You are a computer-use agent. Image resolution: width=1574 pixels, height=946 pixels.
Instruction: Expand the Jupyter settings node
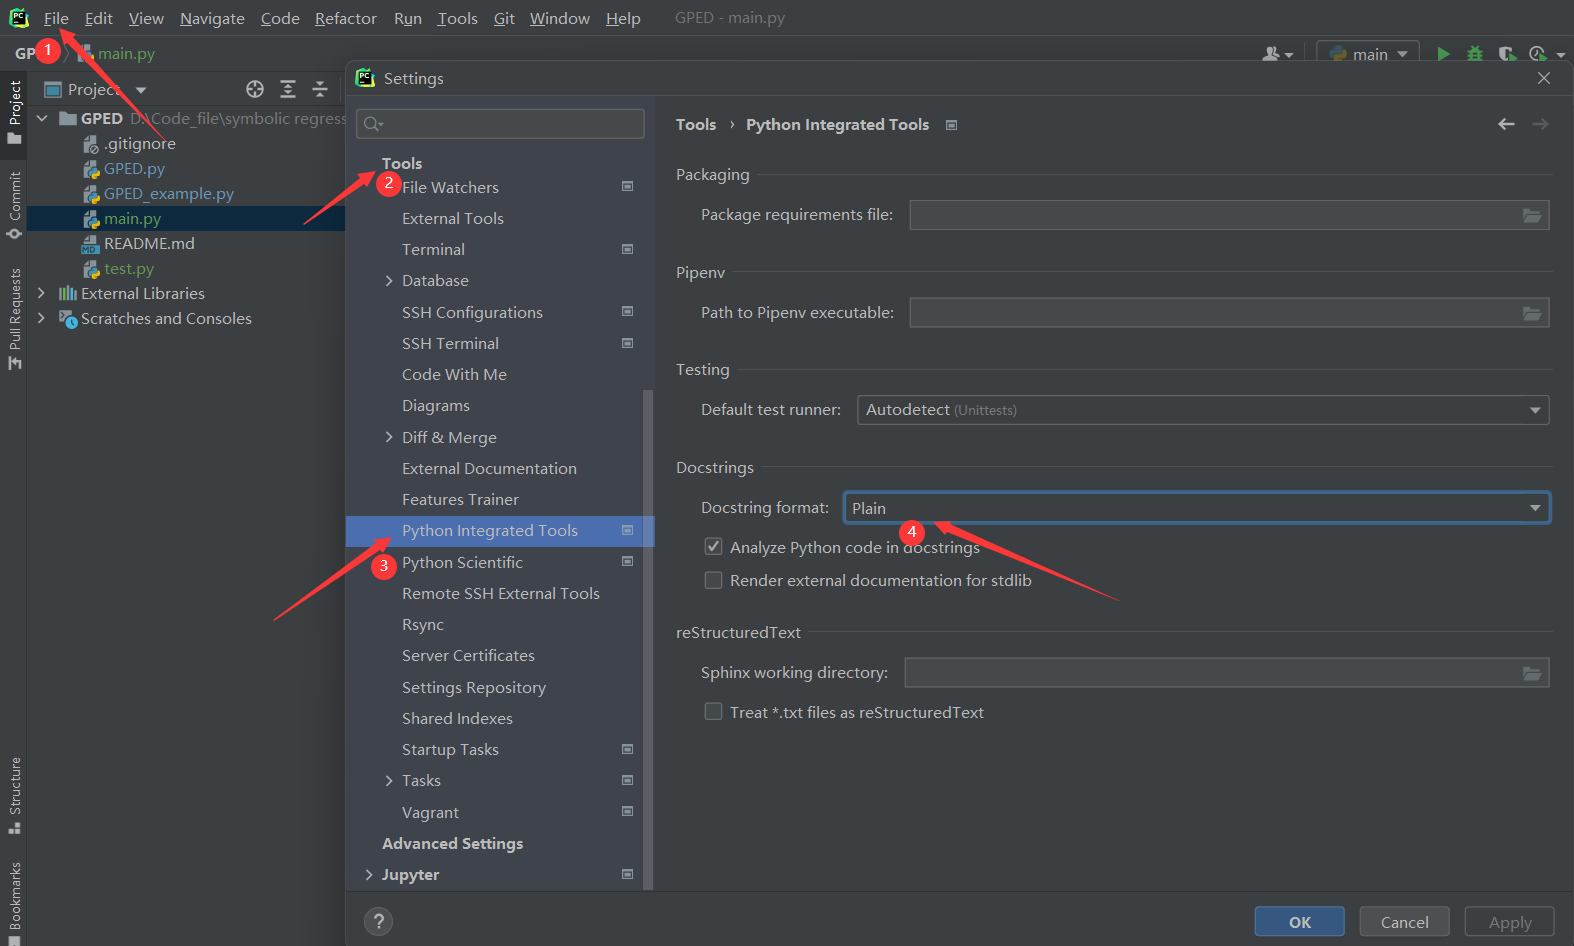coord(369,875)
